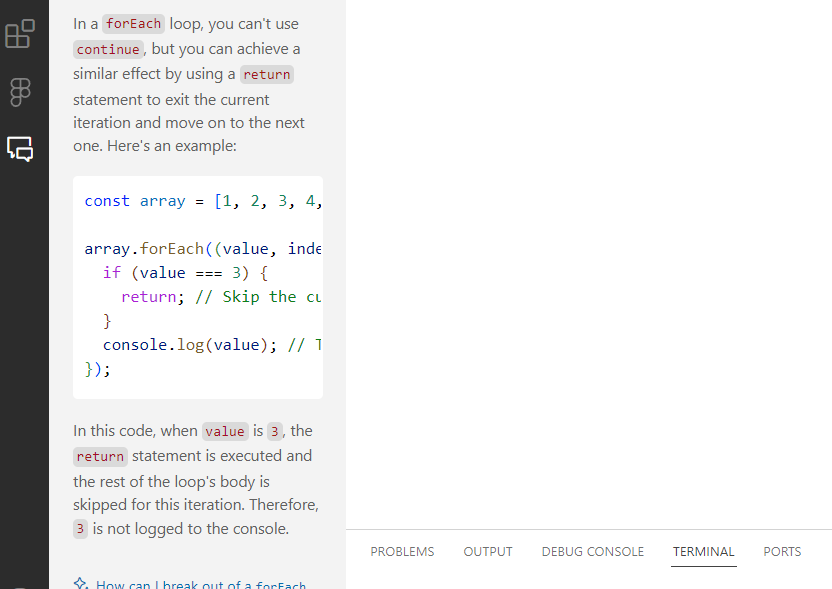Image resolution: width=832 pixels, height=589 pixels.
Task: Click the 'if (value === 3) {' code line
Action: [x=186, y=273]
